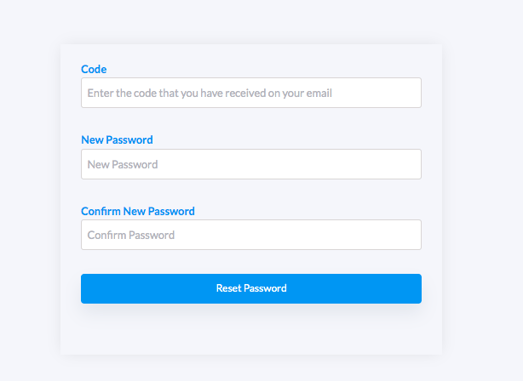Click the Reset Password button

(x=251, y=289)
